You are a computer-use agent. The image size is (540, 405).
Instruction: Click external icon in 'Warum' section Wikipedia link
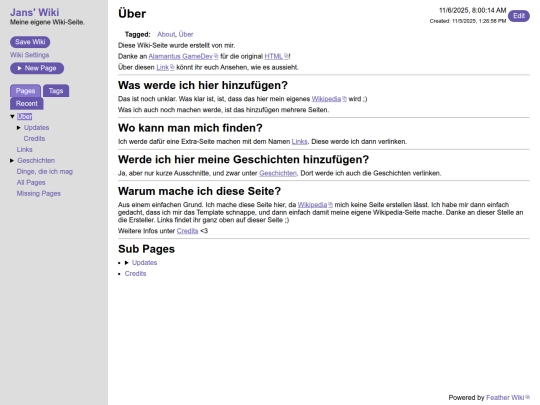click(x=330, y=205)
